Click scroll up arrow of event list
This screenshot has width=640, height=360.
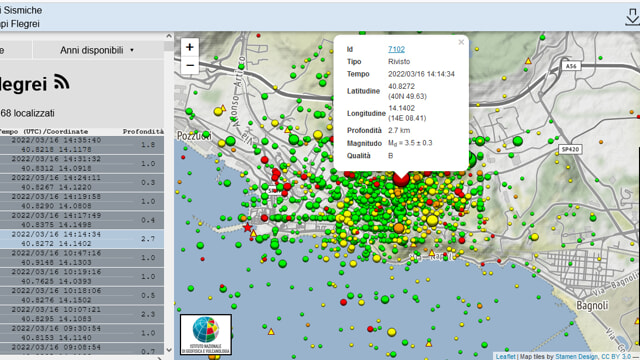coord(169,36)
